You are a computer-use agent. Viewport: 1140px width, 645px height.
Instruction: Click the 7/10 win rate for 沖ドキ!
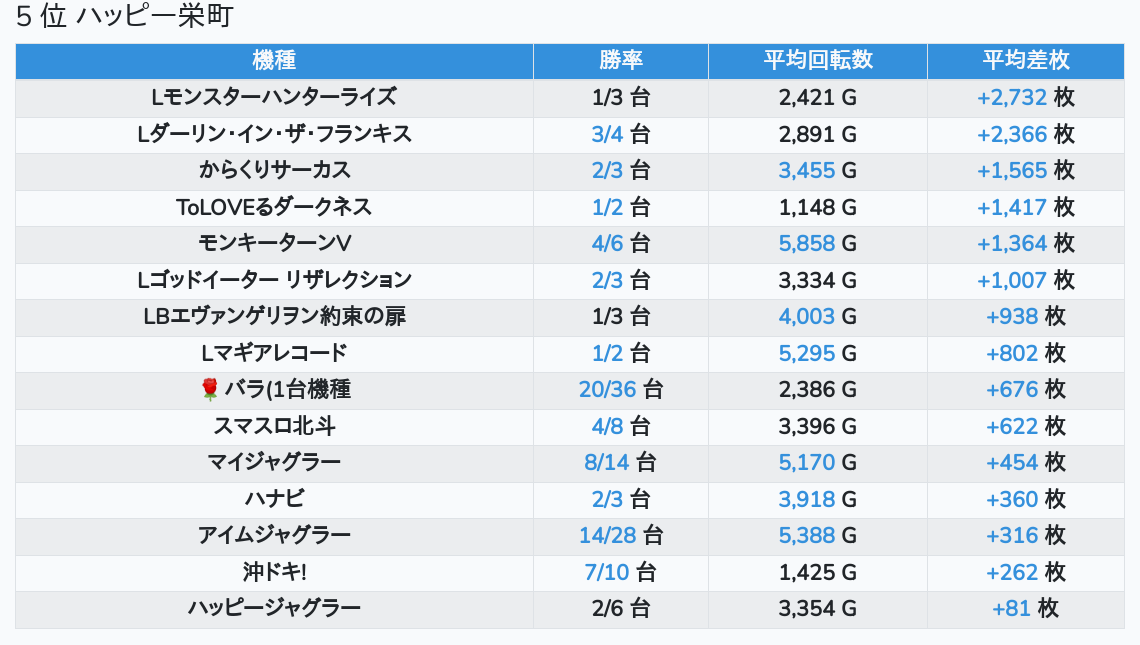coord(606,572)
